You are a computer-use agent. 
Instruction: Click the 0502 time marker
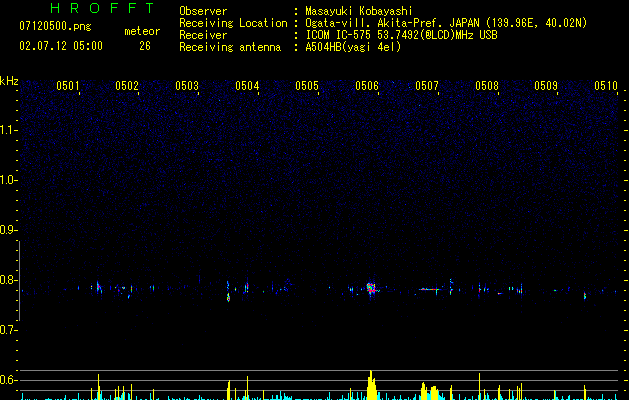tap(127, 86)
